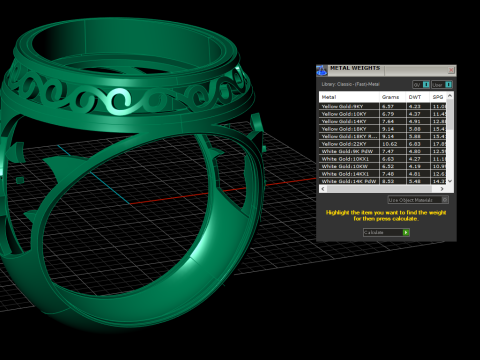Run Calculate with the green arrow button
Screen dimensions: 480x360
click(x=406, y=232)
